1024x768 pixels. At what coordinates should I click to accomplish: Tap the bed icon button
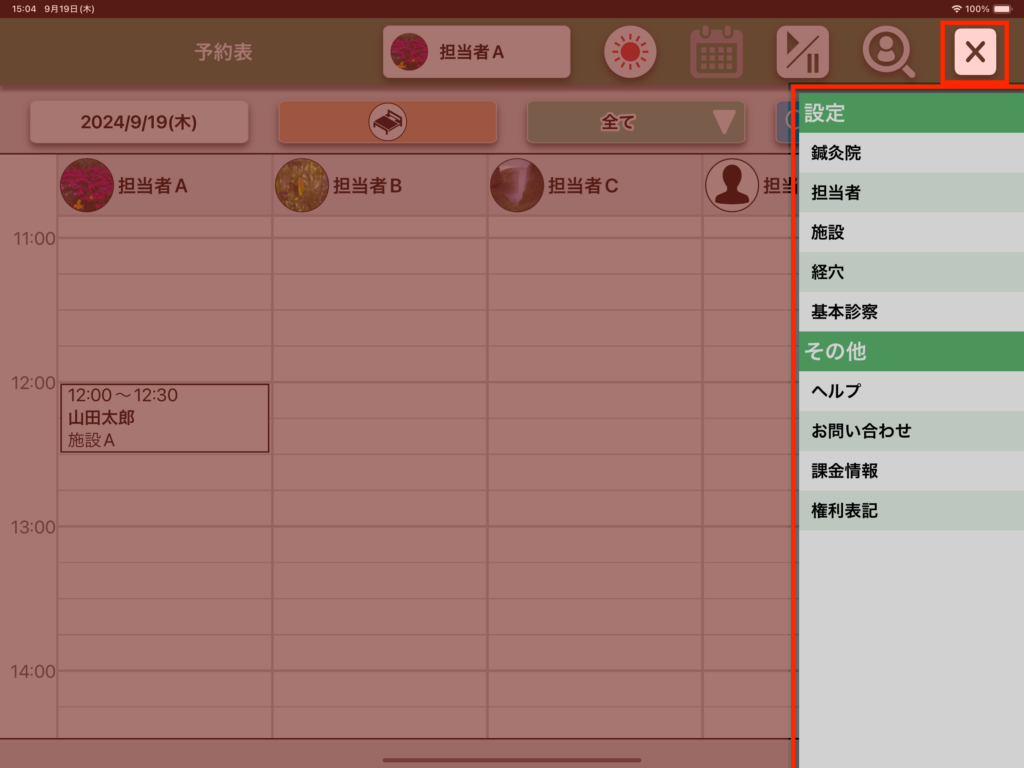click(x=387, y=123)
